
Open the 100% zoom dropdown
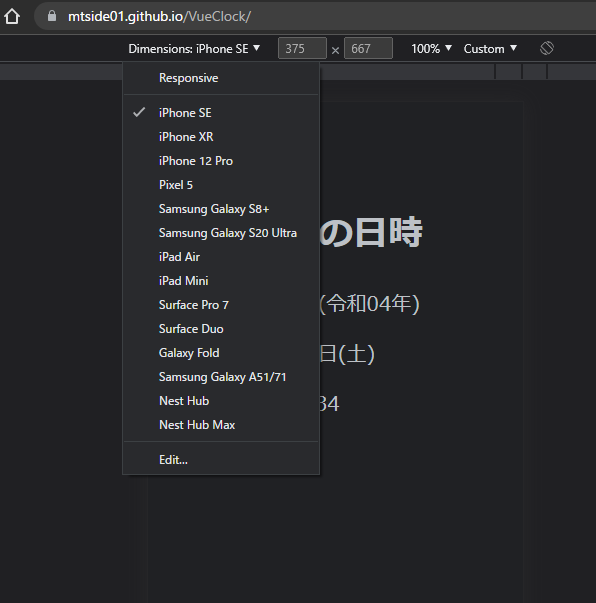[x=431, y=49]
